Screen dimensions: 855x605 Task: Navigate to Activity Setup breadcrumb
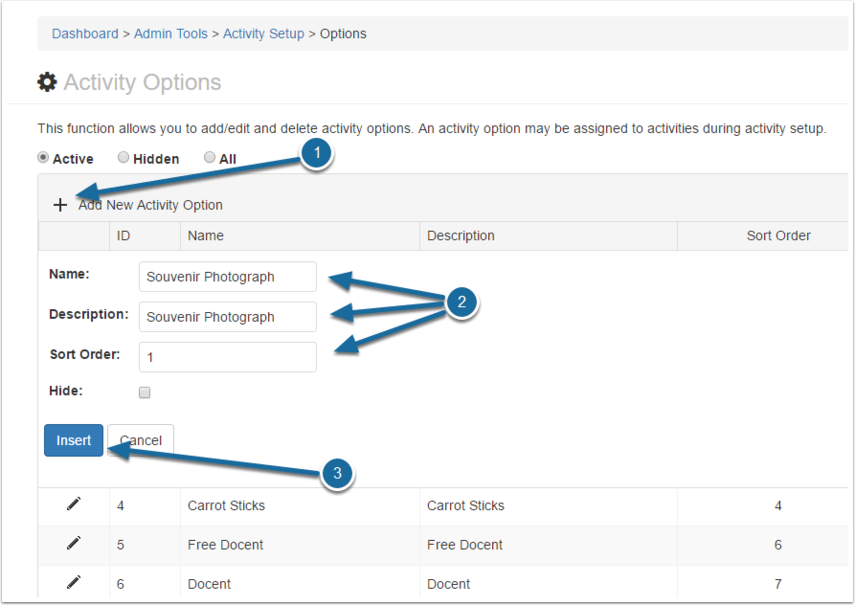(x=263, y=34)
